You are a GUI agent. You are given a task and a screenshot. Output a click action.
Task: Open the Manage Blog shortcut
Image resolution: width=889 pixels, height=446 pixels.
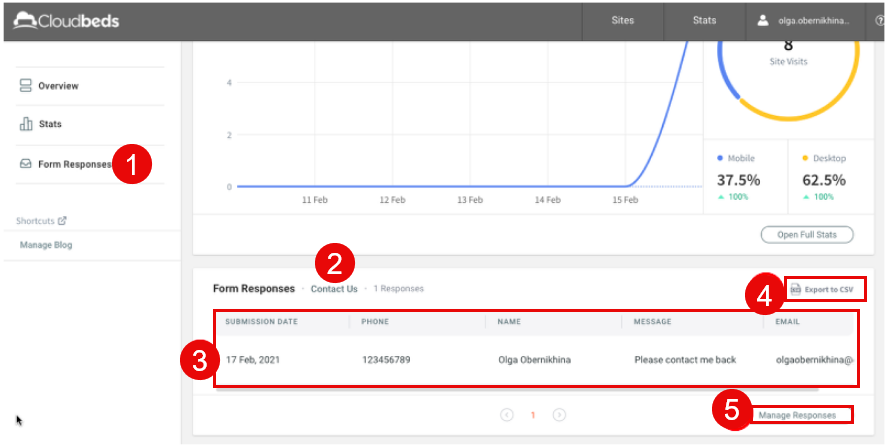pos(46,245)
